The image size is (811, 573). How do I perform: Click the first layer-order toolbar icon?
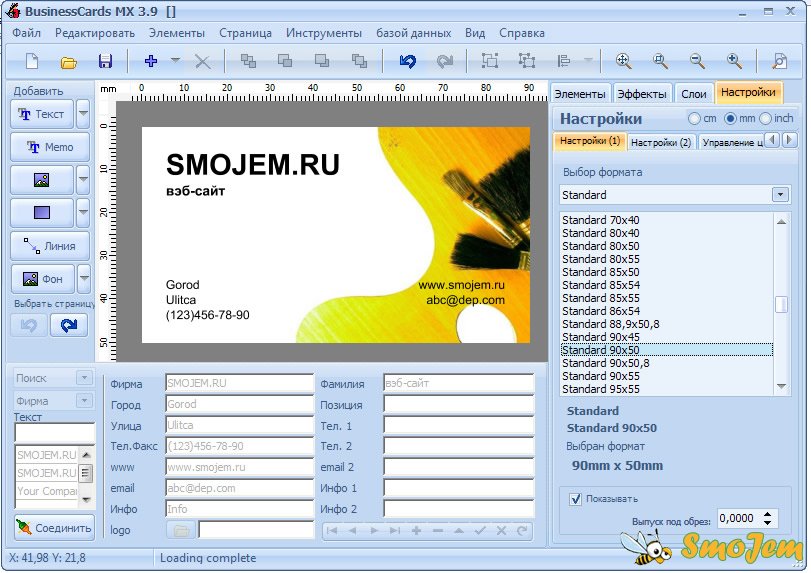coord(248,61)
